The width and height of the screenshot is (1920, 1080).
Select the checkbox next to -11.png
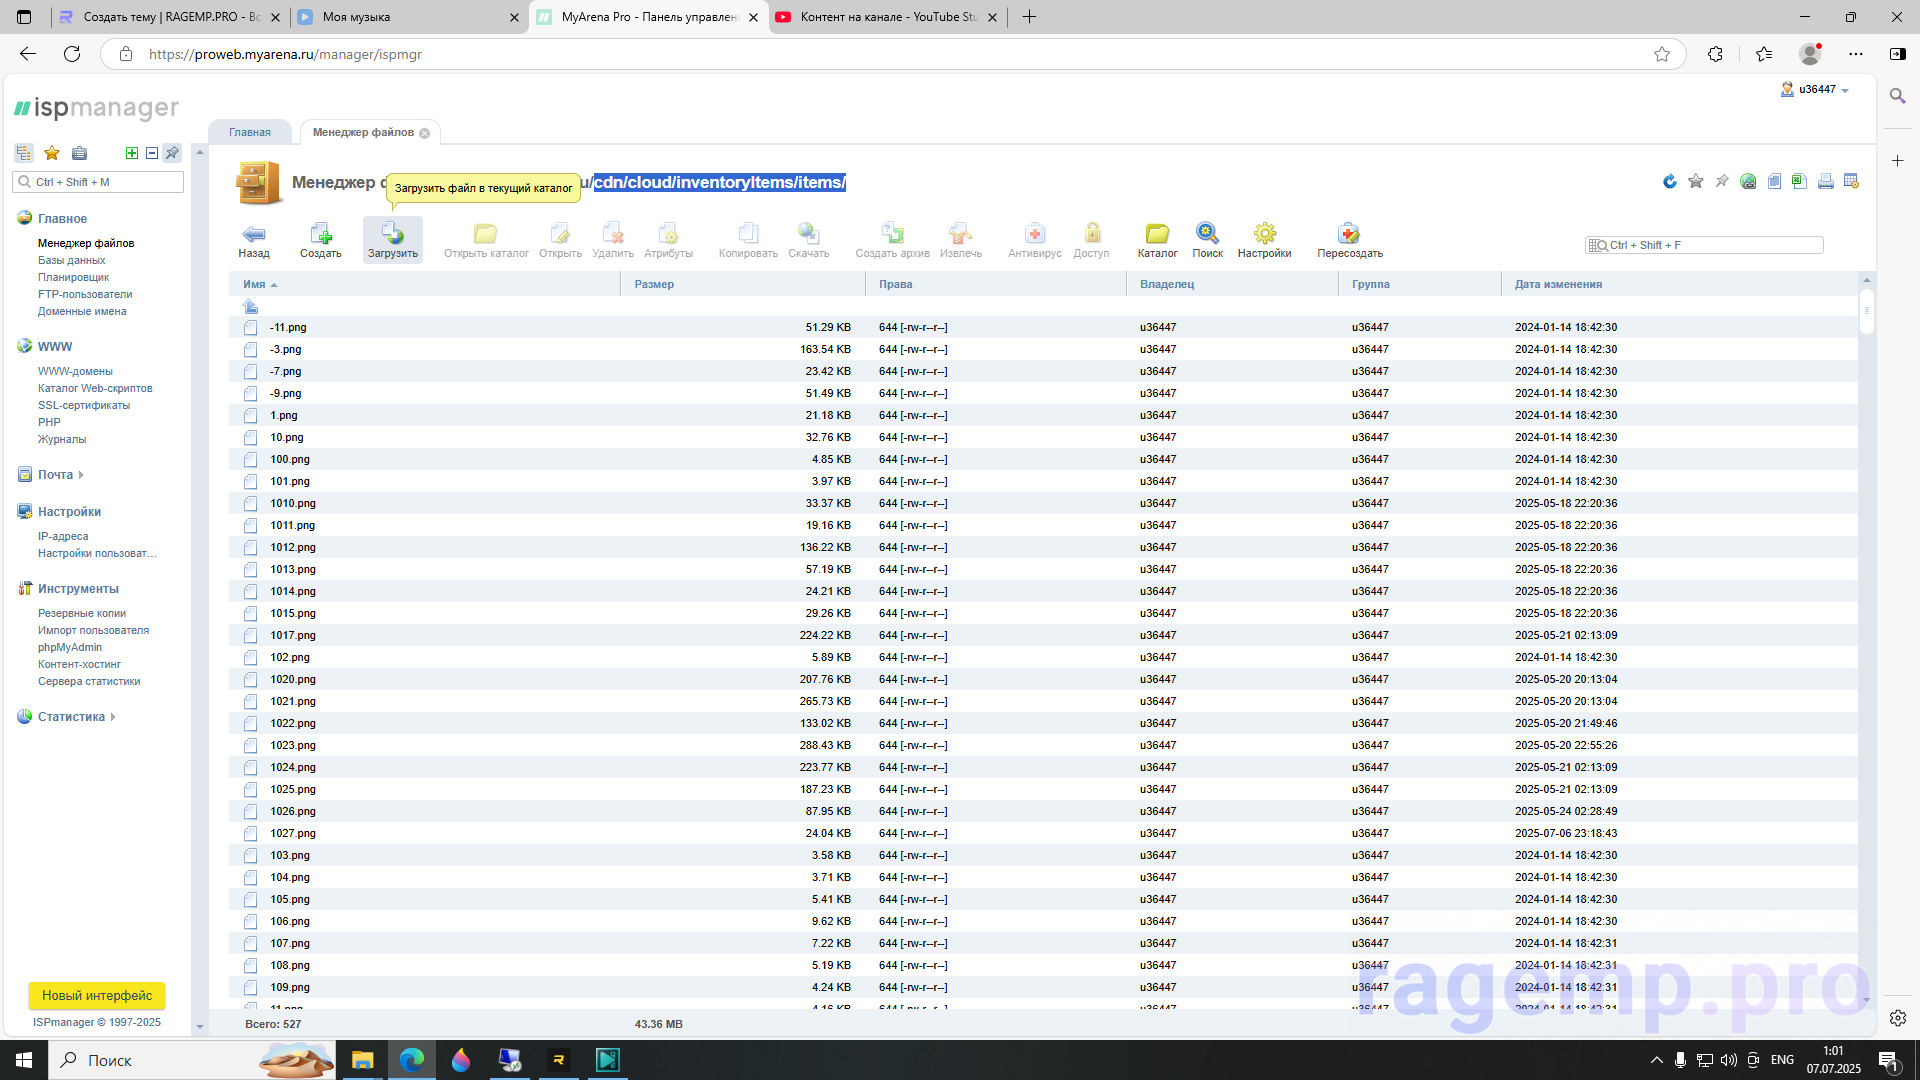tap(250, 327)
